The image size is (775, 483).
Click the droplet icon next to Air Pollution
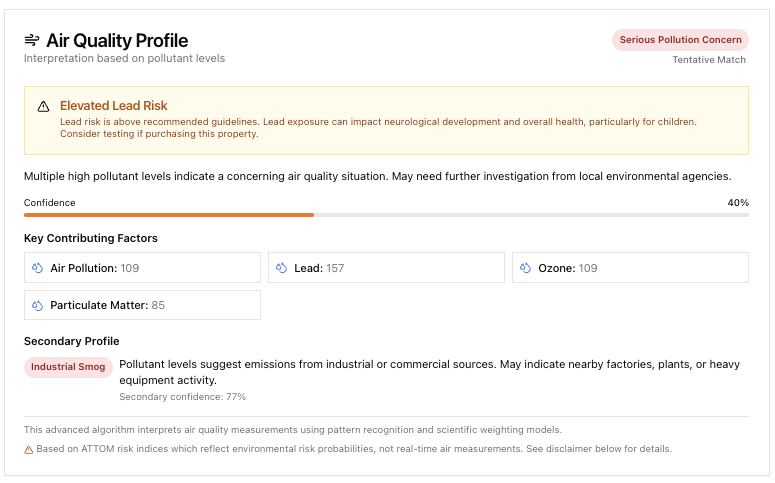(x=38, y=268)
